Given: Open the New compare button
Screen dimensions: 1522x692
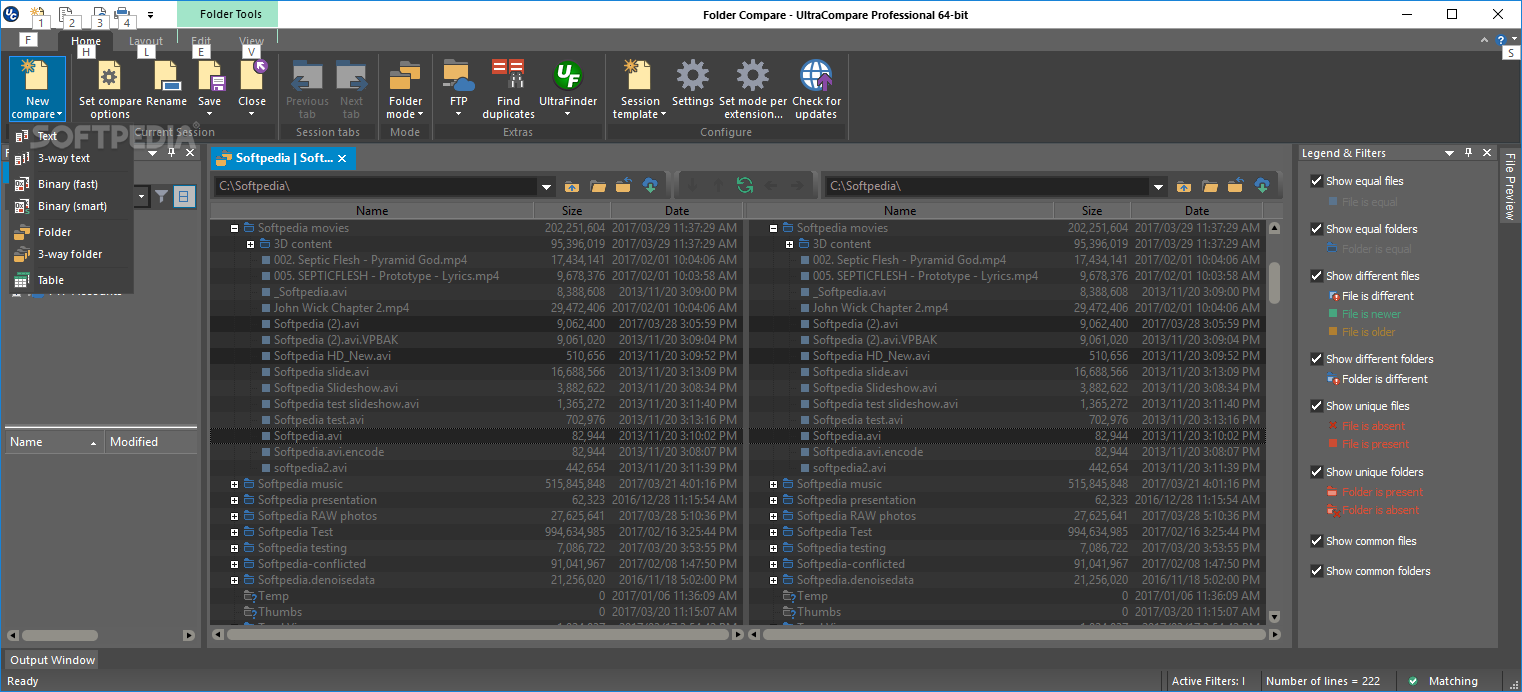Looking at the screenshot, I should click(x=37, y=90).
